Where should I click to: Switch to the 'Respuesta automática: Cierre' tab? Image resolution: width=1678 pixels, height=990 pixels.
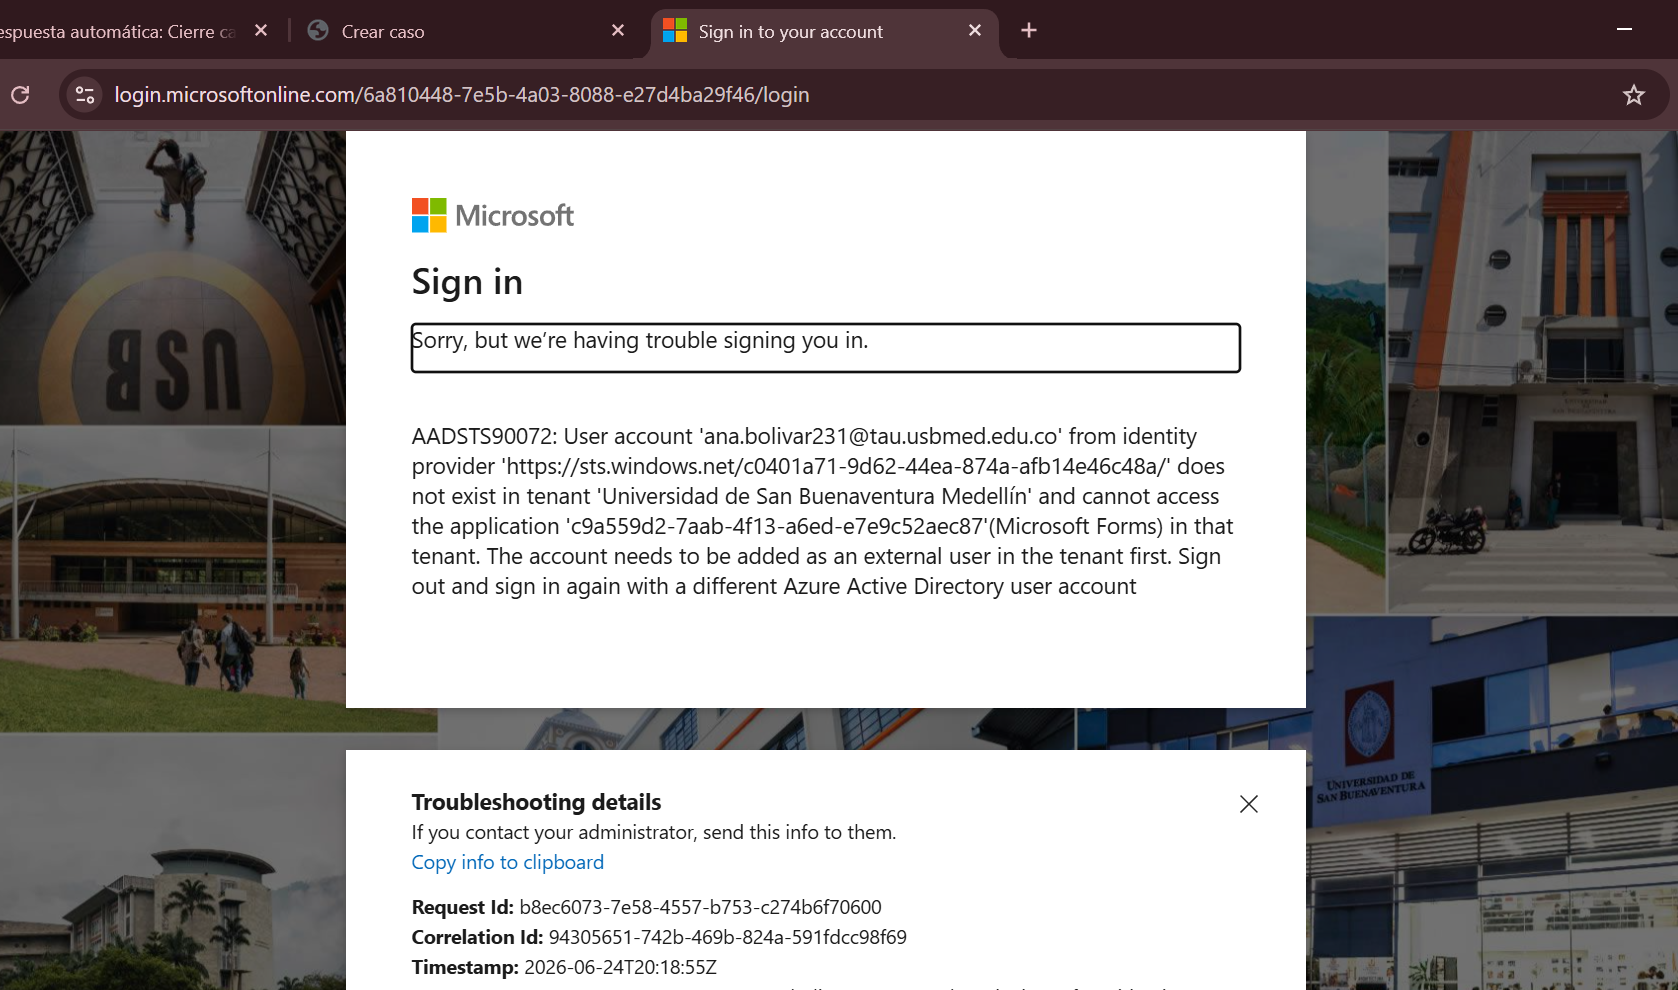coord(118,32)
